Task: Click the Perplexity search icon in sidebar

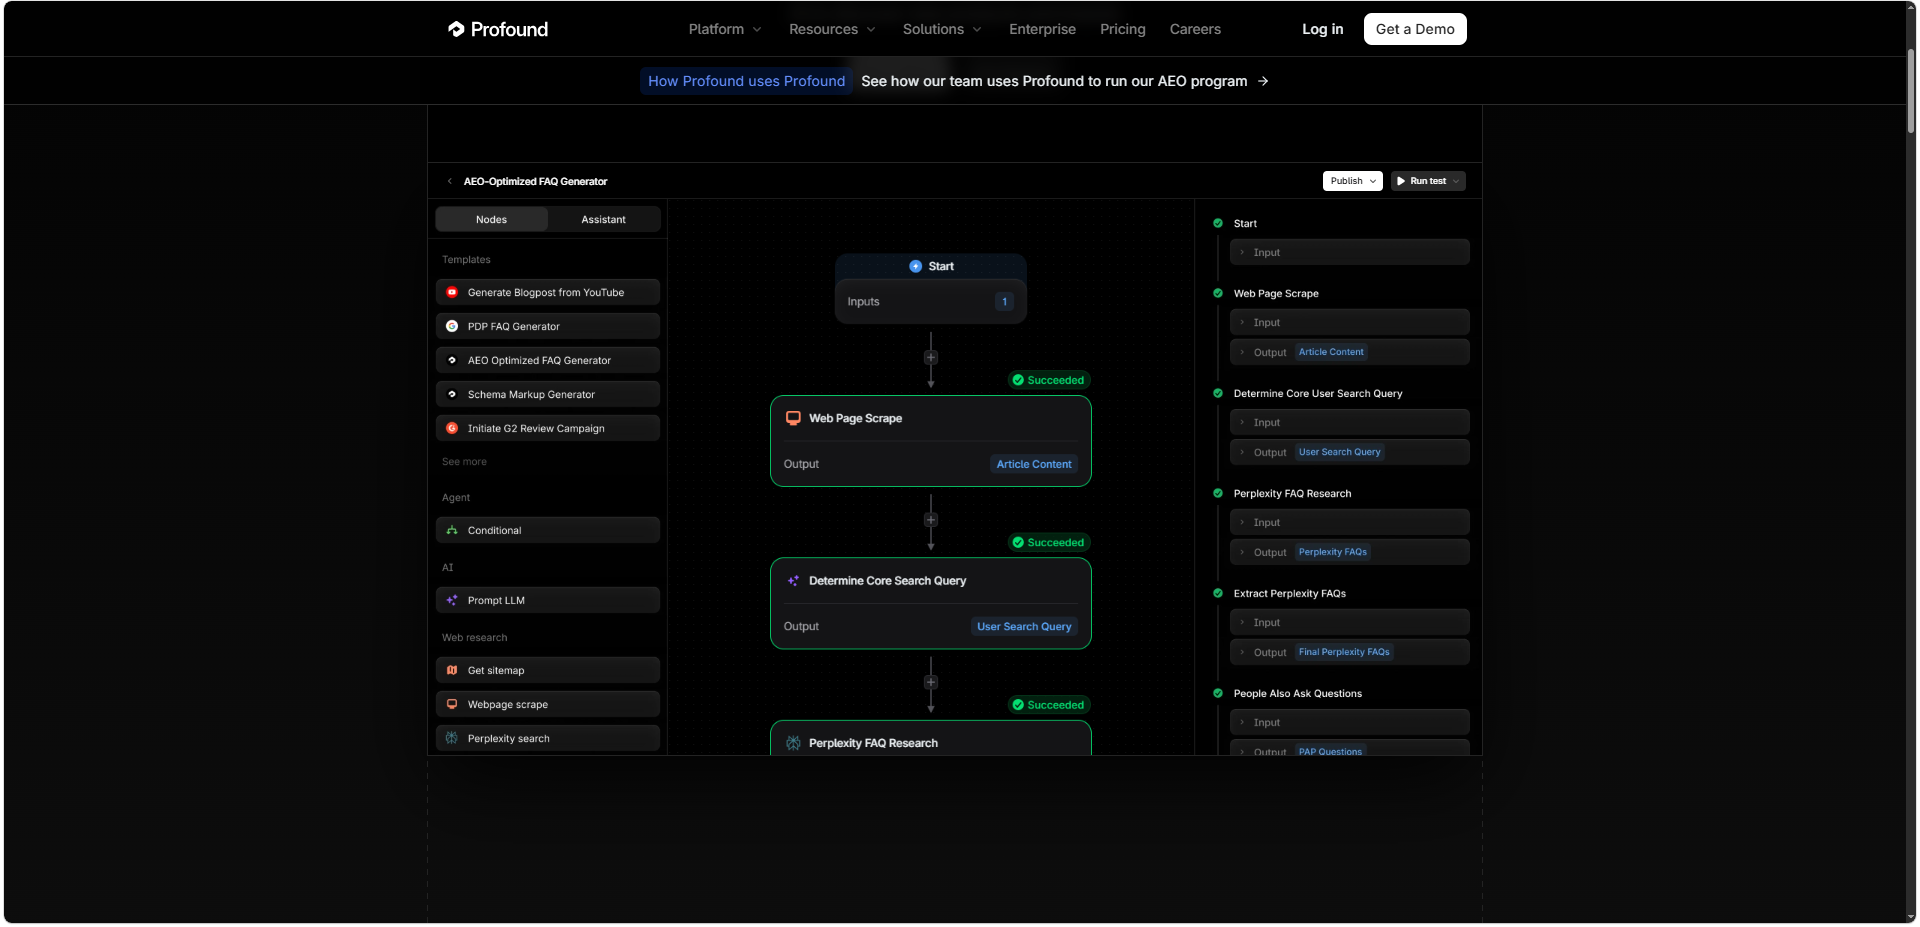Action: click(x=452, y=738)
